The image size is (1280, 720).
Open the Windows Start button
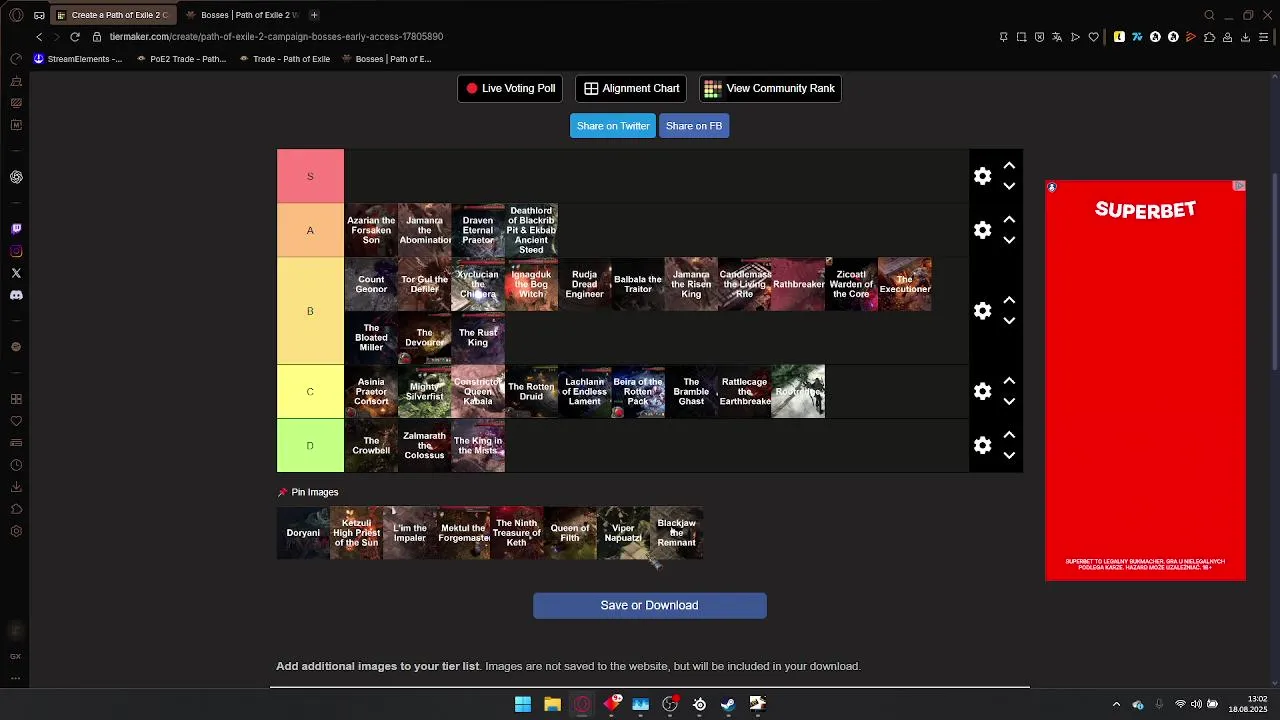(x=523, y=704)
